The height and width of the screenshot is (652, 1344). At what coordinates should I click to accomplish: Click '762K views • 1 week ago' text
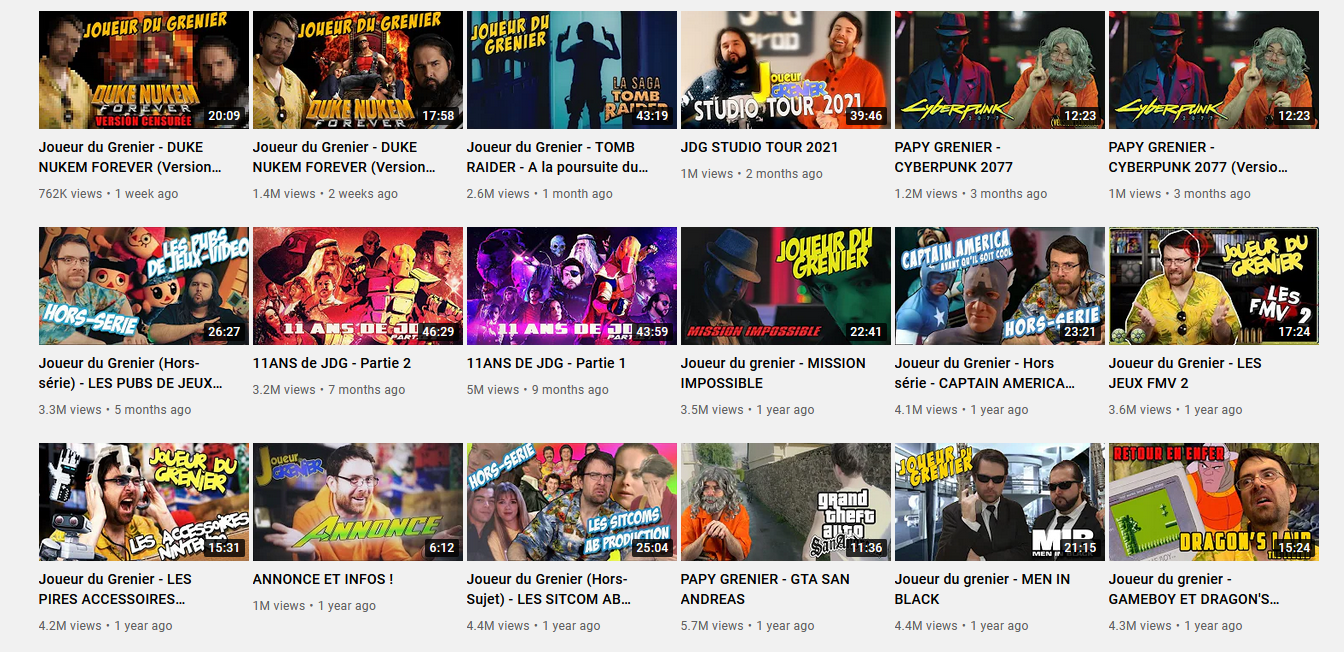tap(109, 194)
